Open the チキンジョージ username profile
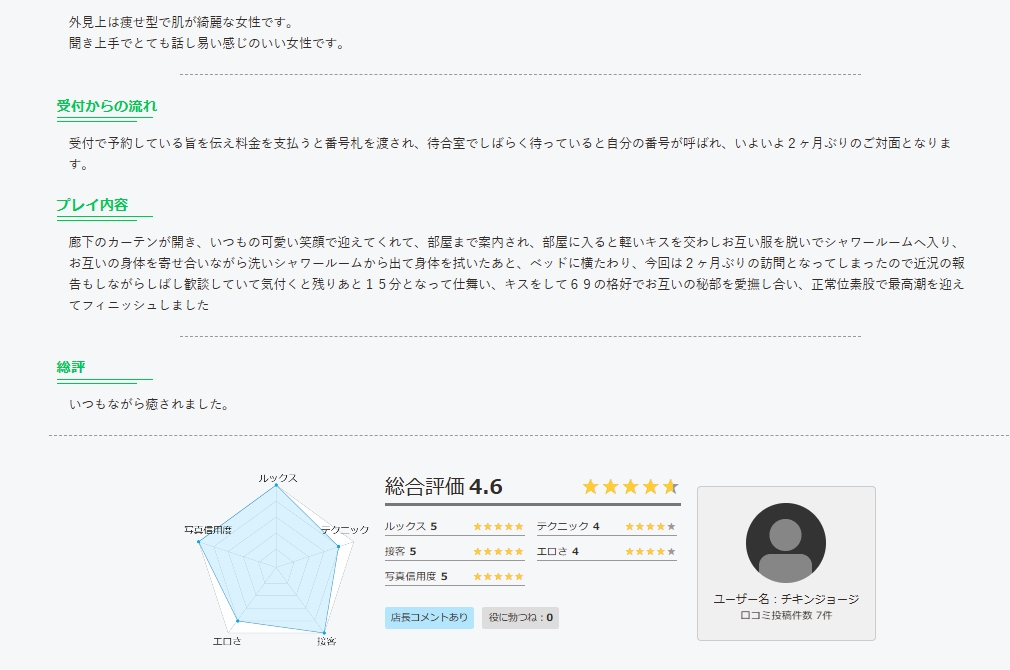The height and width of the screenshot is (670, 1010). point(820,599)
